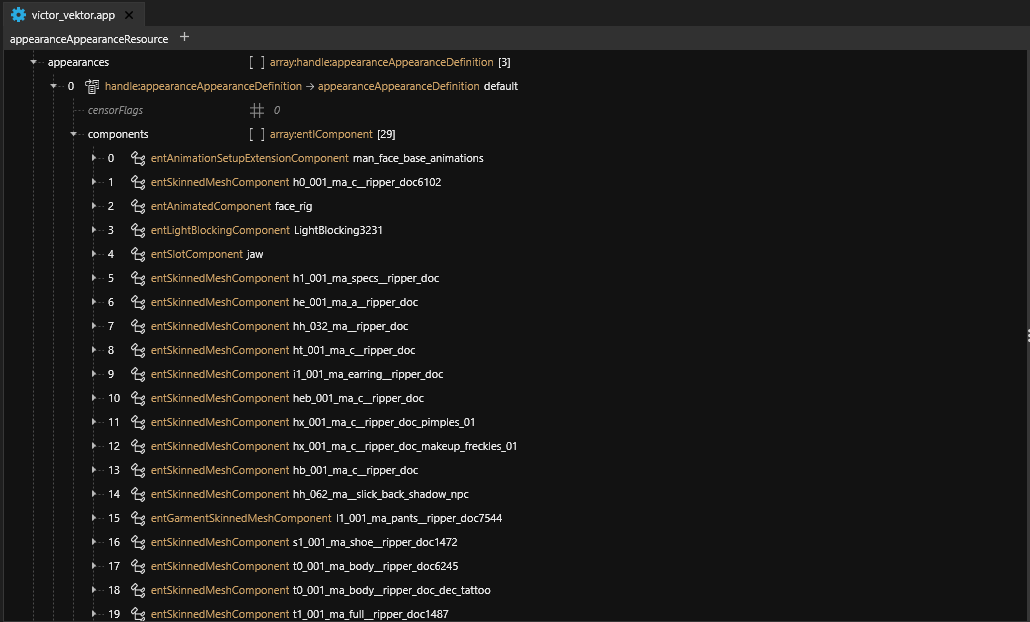The width and height of the screenshot is (1030, 622).
Task: Select the hh_062_ma__slick_back_shadow_npc row
Action: point(380,494)
